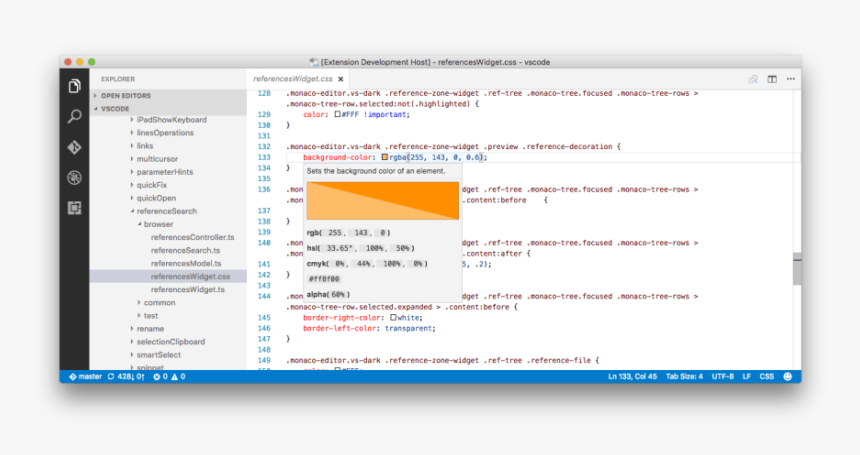Click 'transparent' value on line 146
The height and width of the screenshot is (455, 860).
[409, 328]
